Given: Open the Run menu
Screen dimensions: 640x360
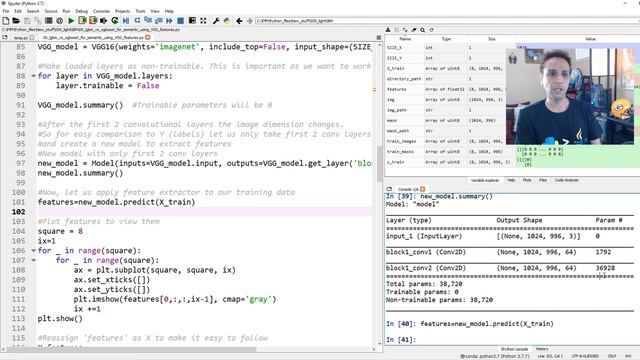Looking at the screenshot, I should tap(66, 11).
